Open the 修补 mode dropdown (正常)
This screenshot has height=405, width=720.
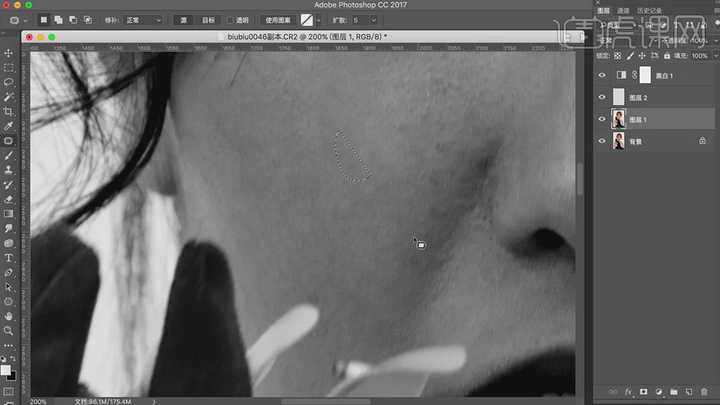[144, 20]
